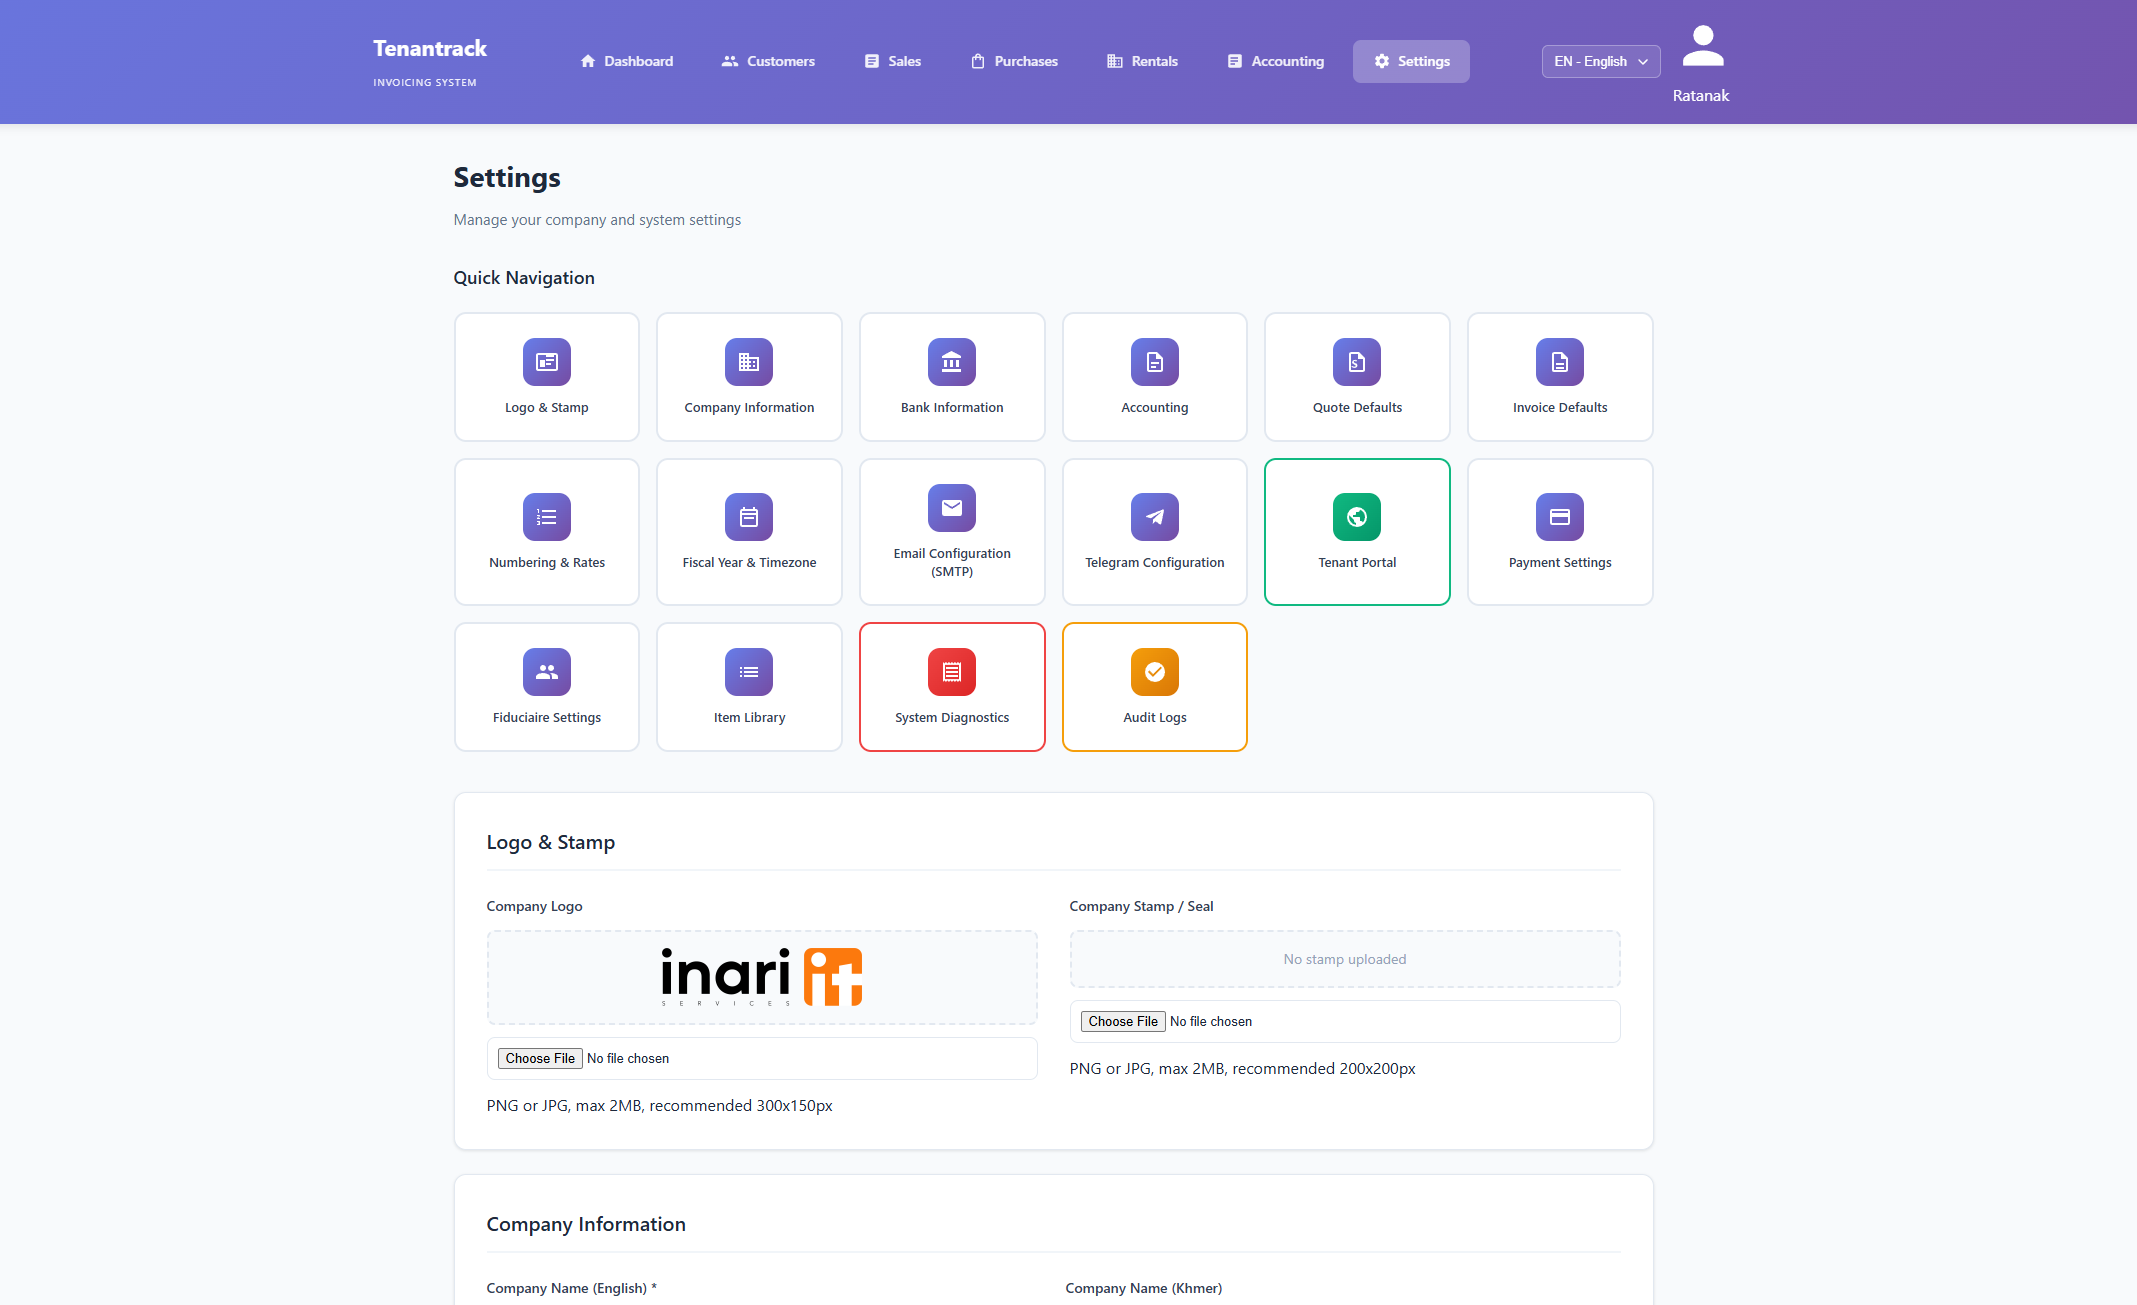Click the Ratanak user profile avatar
2137x1305 pixels.
(x=1702, y=47)
